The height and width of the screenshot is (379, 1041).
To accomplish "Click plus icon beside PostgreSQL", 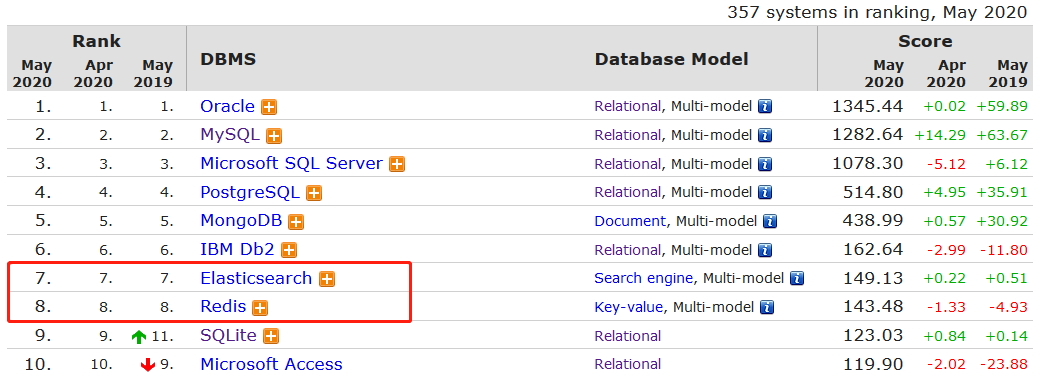I will click(x=313, y=193).
